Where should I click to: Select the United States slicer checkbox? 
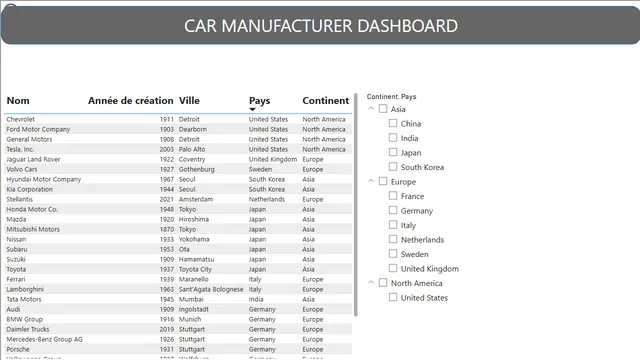click(x=393, y=297)
